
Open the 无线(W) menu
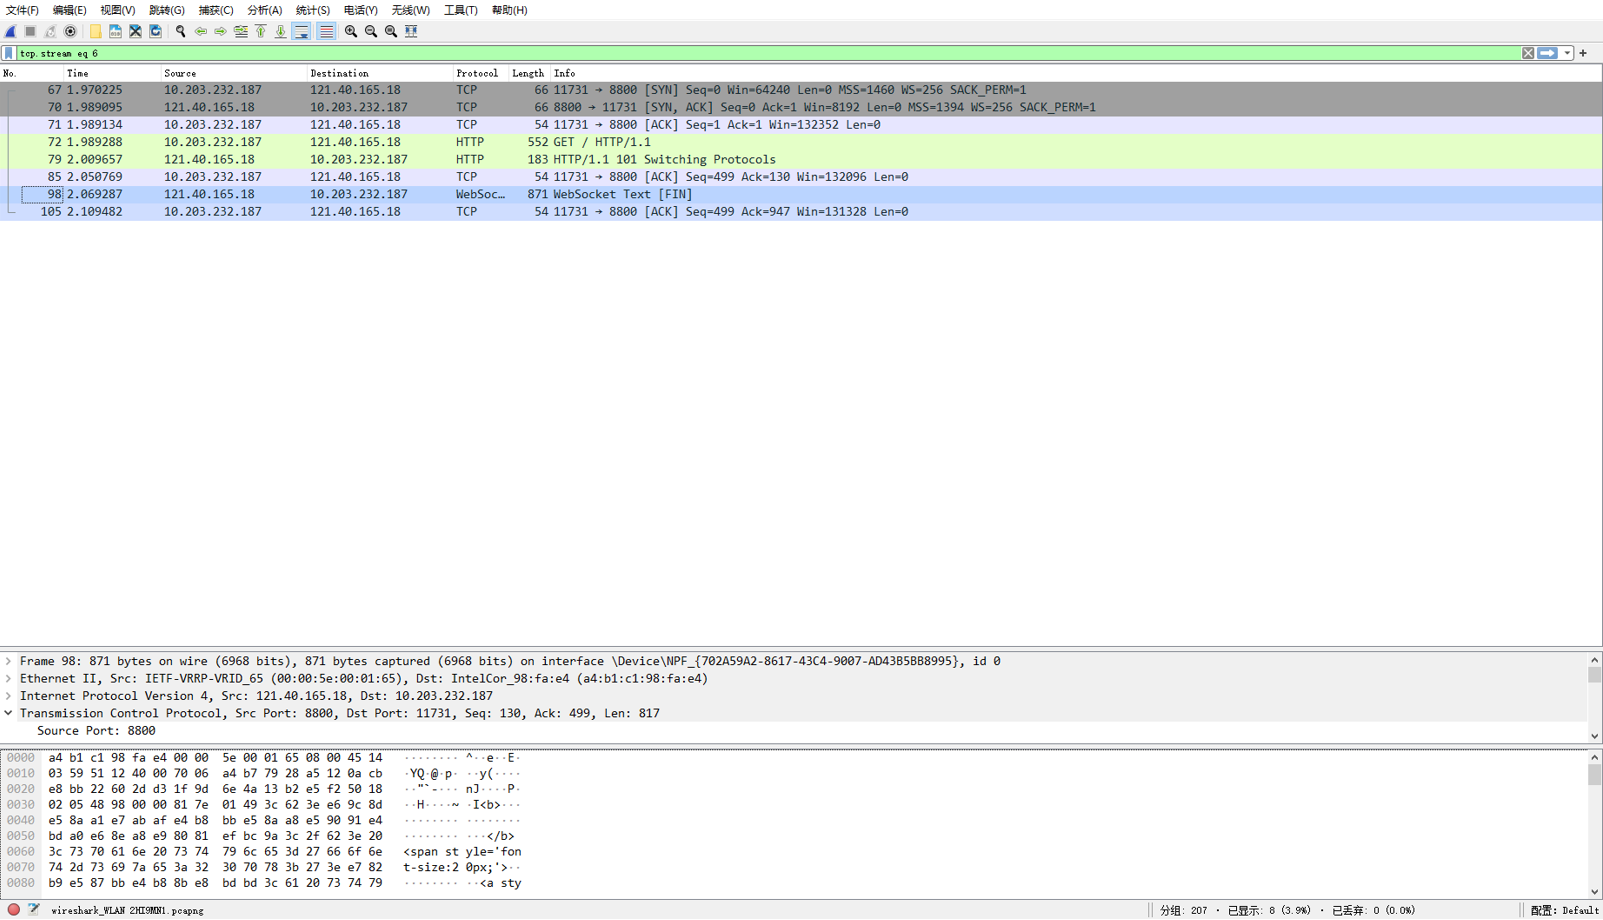tap(410, 10)
